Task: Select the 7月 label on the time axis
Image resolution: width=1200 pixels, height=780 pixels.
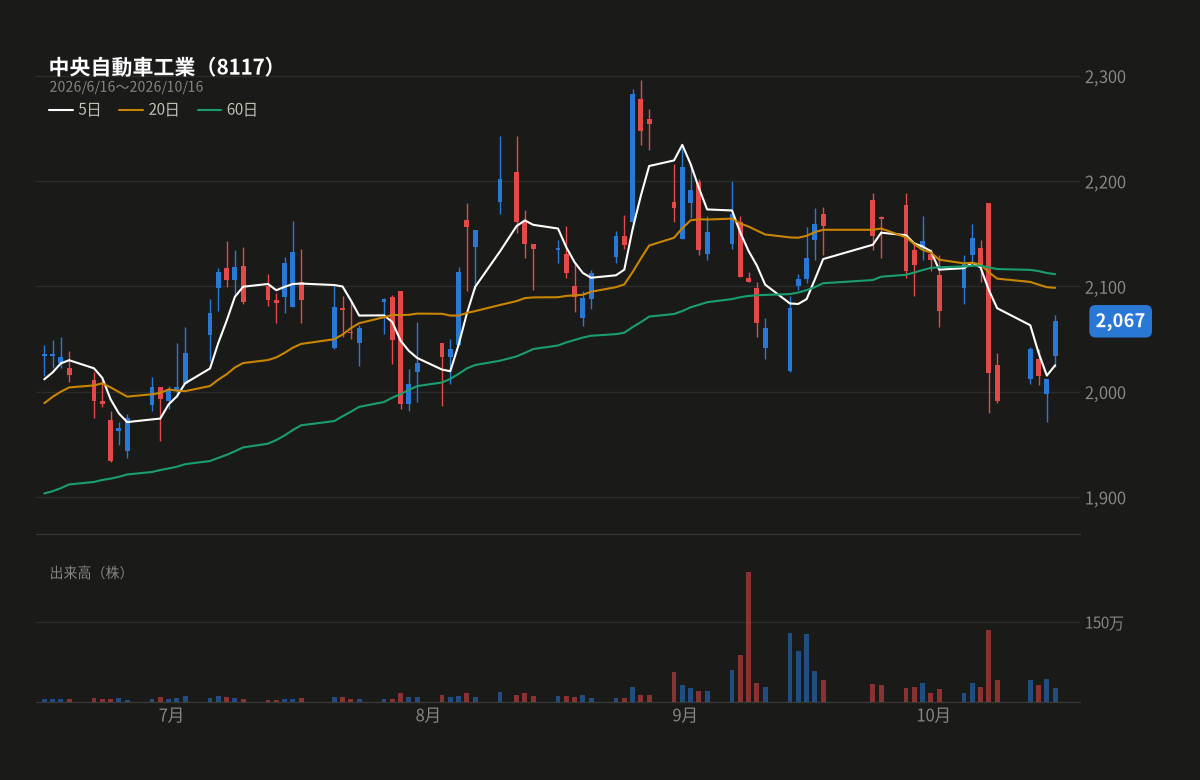Action: coord(171,715)
